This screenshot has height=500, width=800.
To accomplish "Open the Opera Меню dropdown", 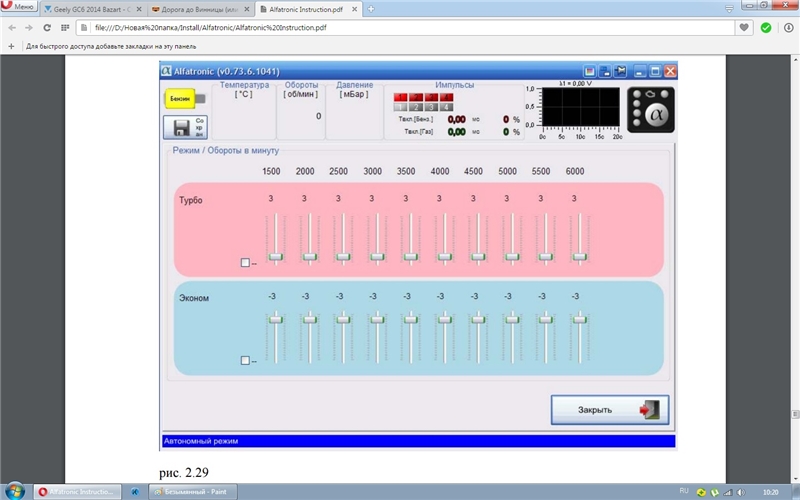I will [20, 8].
